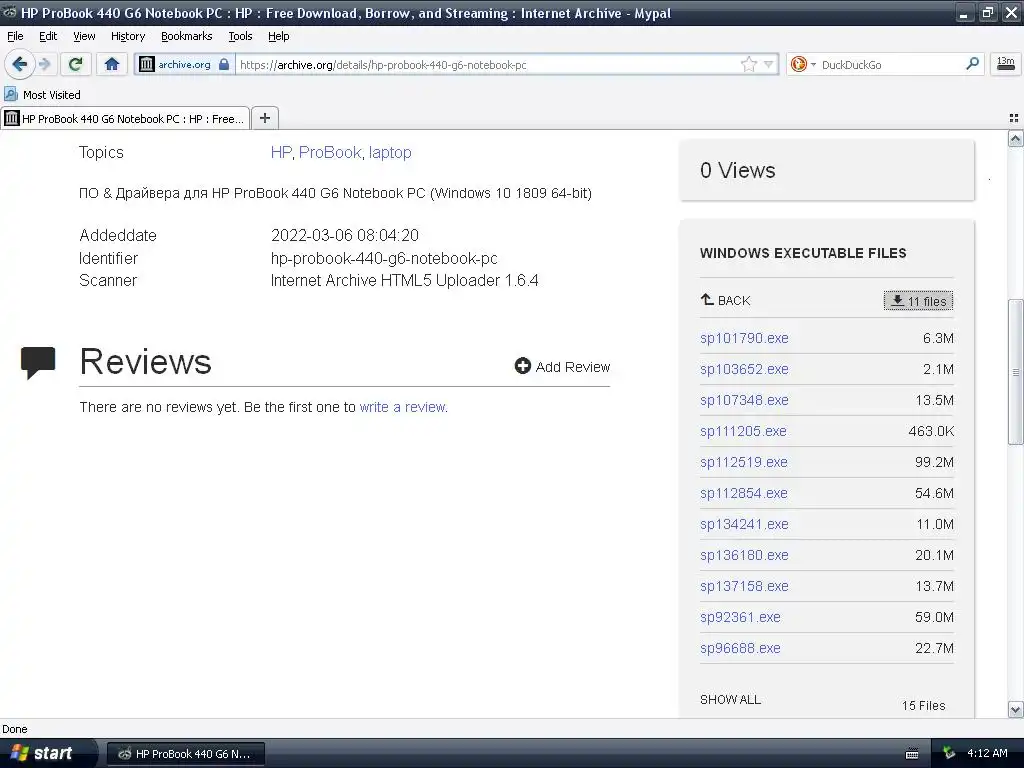Open the History menu
The height and width of the screenshot is (768, 1024).
point(128,36)
